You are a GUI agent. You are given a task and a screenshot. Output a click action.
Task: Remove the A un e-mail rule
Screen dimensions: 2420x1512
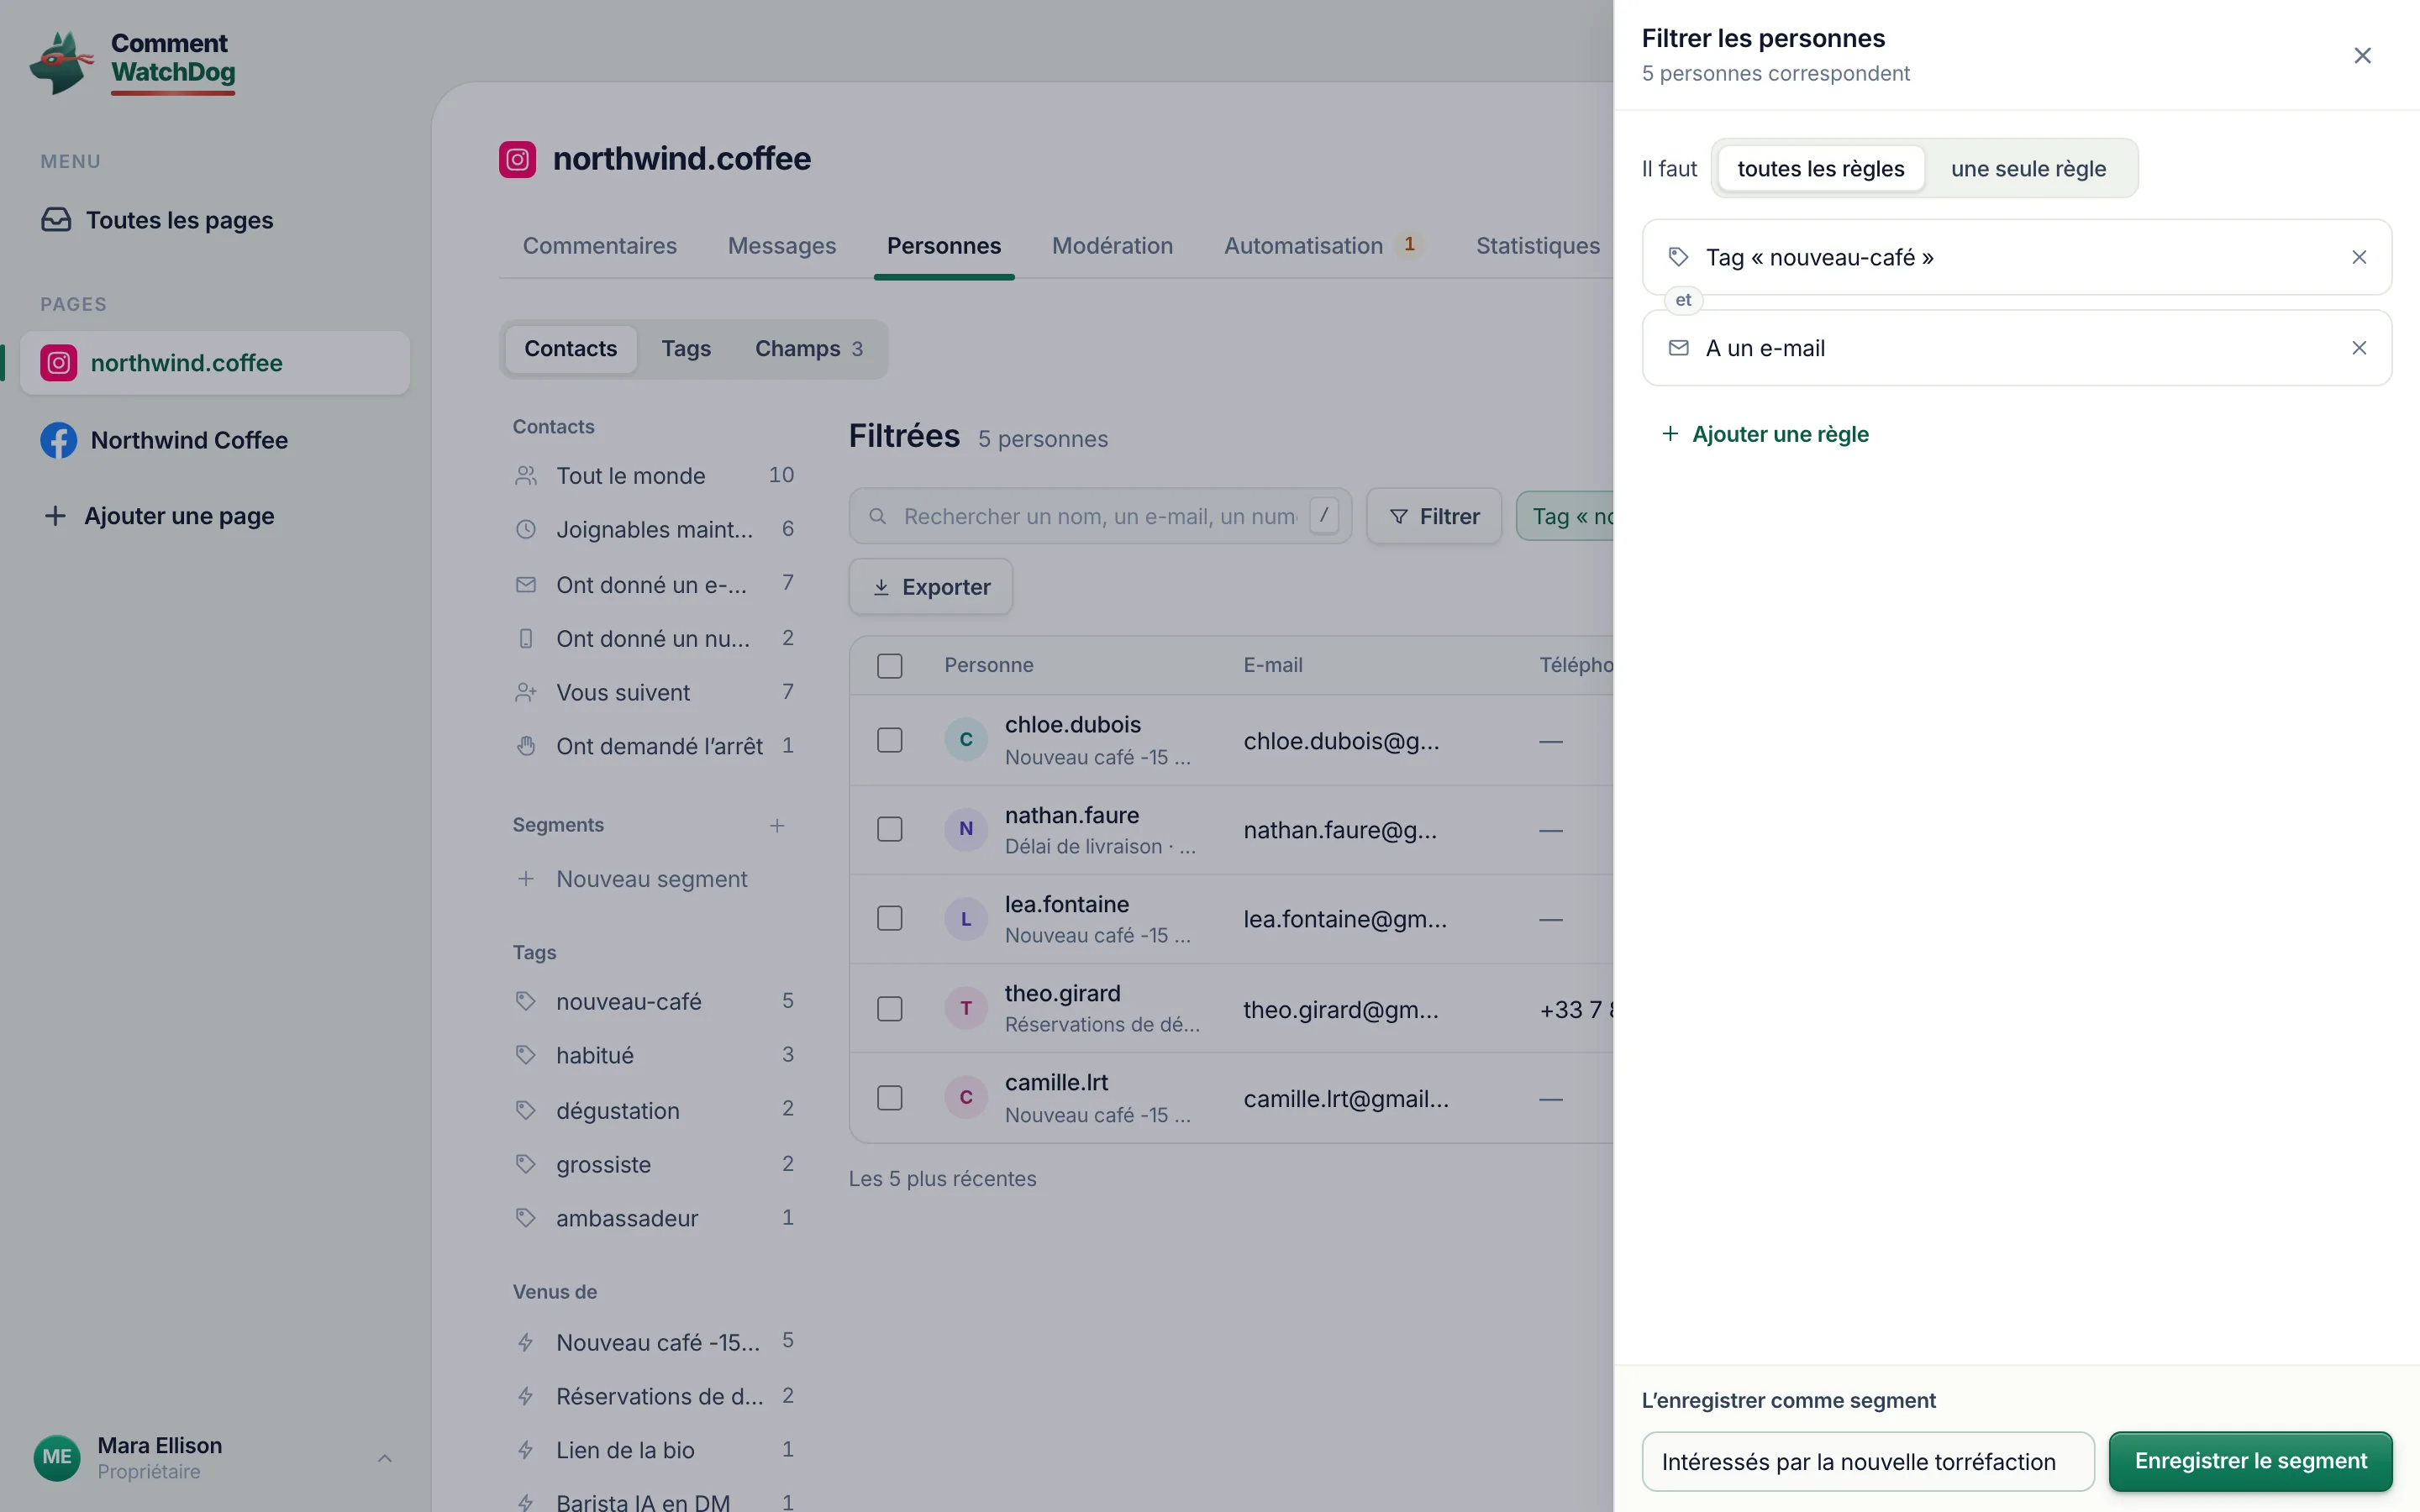point(2359,348)
